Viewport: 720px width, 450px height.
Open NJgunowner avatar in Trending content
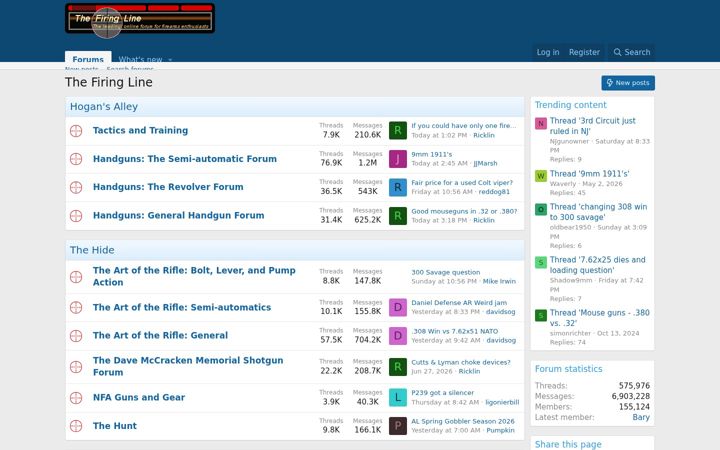[x=541, y=124]
